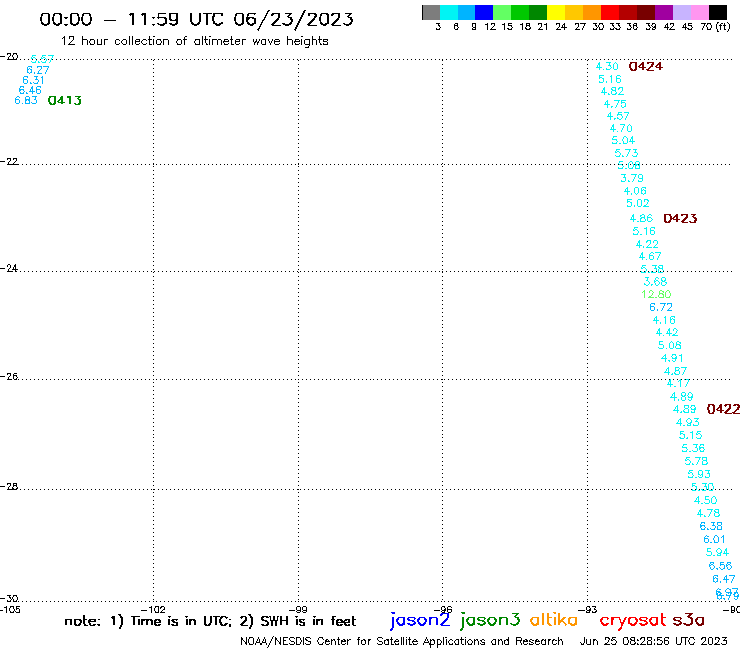Click the 6.38 wave height value

[711, 526]
